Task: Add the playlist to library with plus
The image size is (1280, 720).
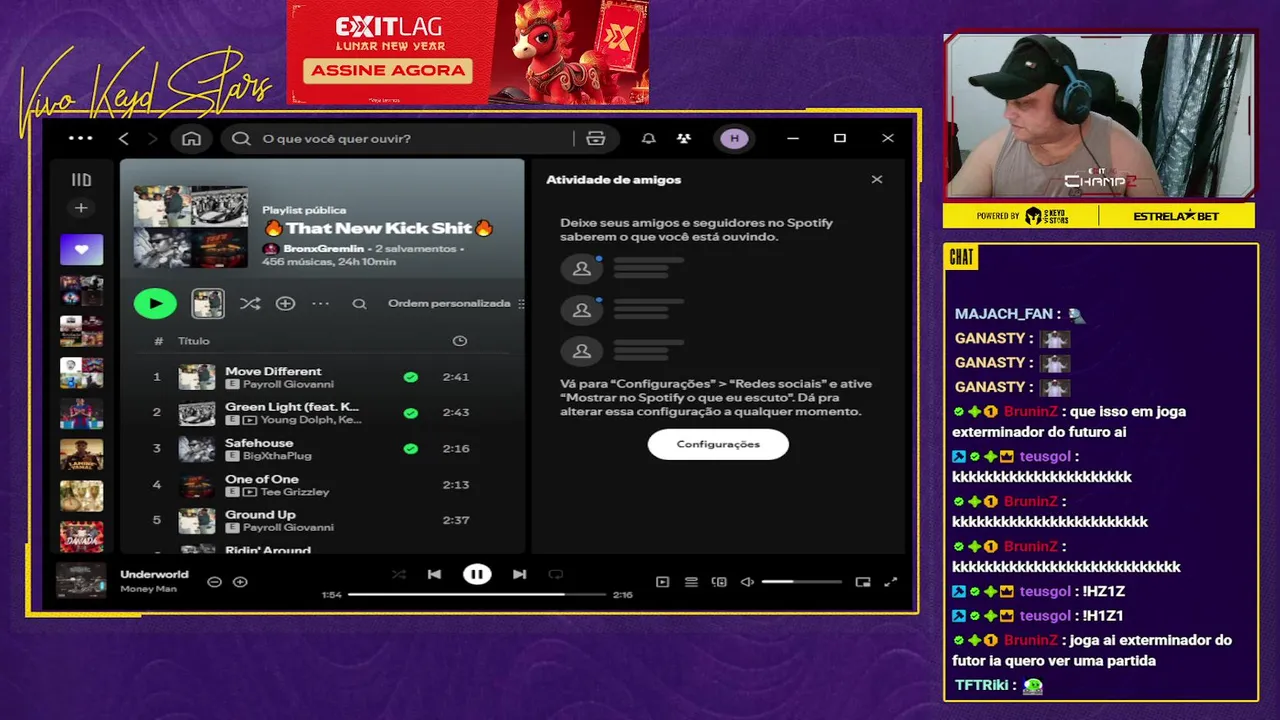Action: pyautogui.click(x=285, y=303)
